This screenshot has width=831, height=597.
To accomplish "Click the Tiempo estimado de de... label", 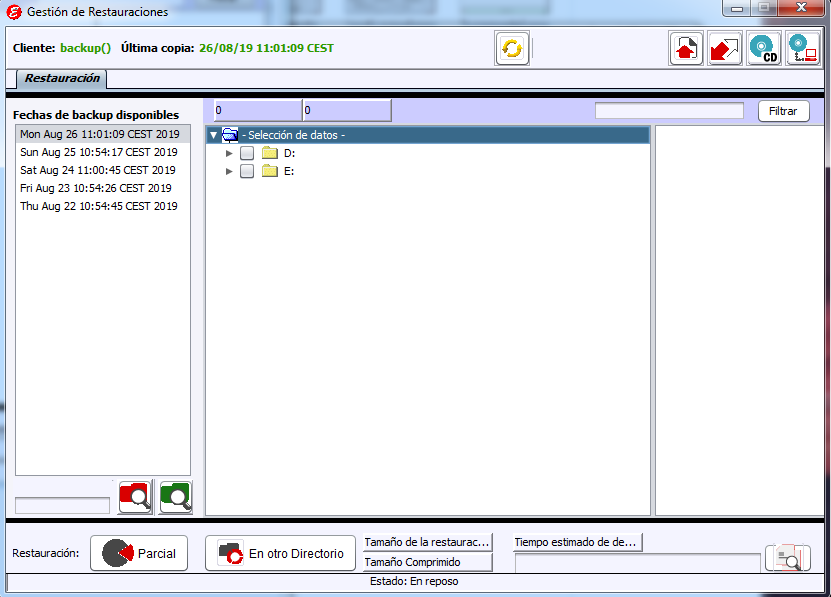I will tap(578, 542).
